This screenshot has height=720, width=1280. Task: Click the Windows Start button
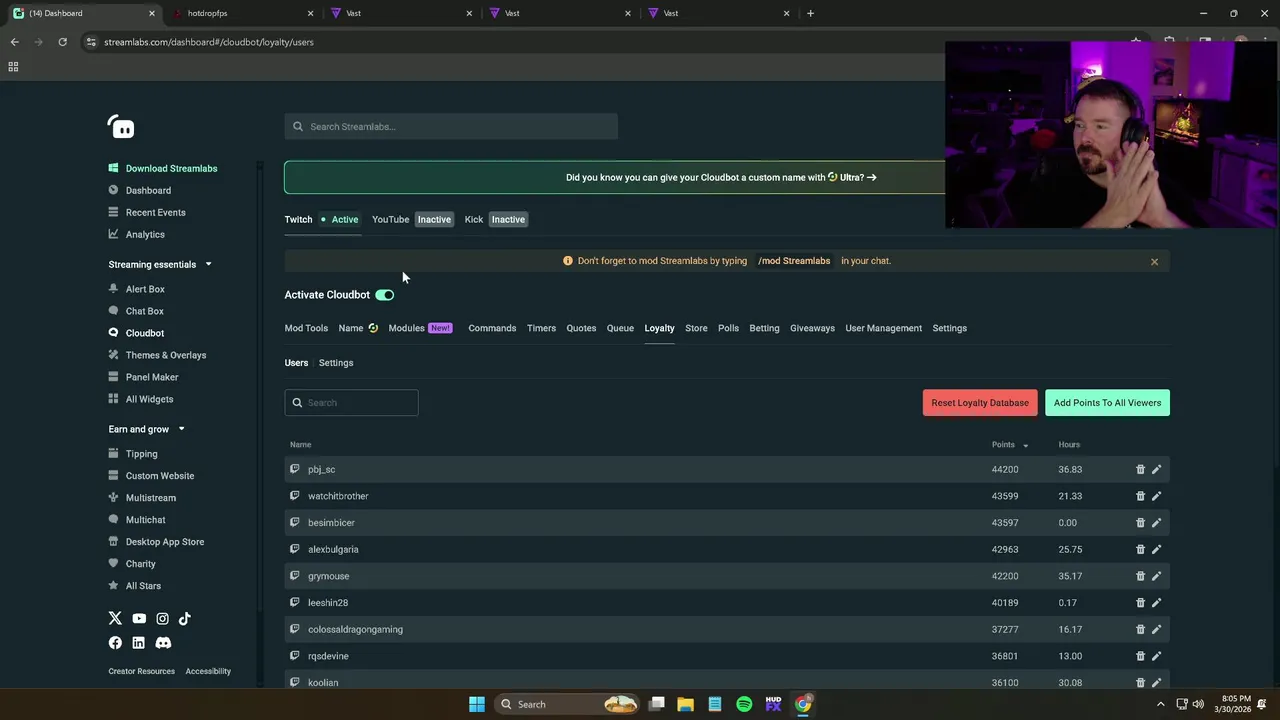[x=477, y=704]
